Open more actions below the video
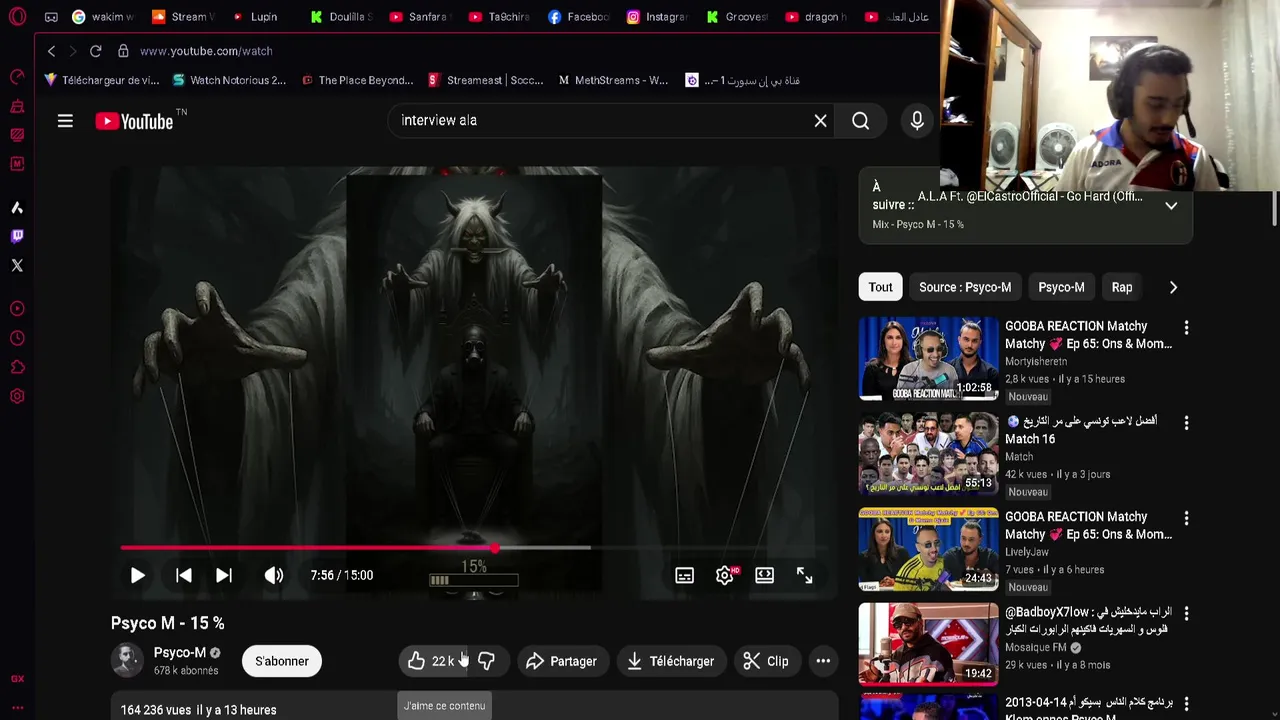 pos(823,661)
